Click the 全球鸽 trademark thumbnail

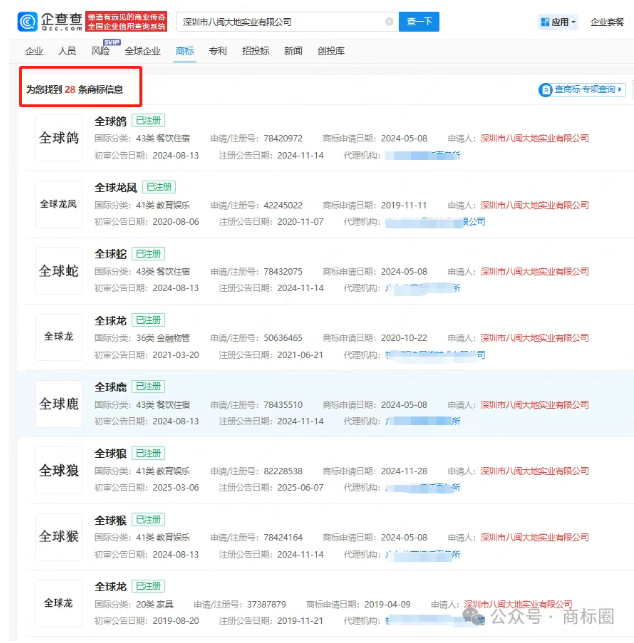(58, 138)
